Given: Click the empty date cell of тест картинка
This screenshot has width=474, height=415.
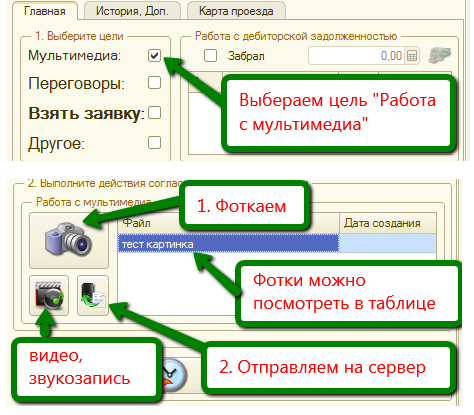Looking at the screenshot, I should (388, 244).
